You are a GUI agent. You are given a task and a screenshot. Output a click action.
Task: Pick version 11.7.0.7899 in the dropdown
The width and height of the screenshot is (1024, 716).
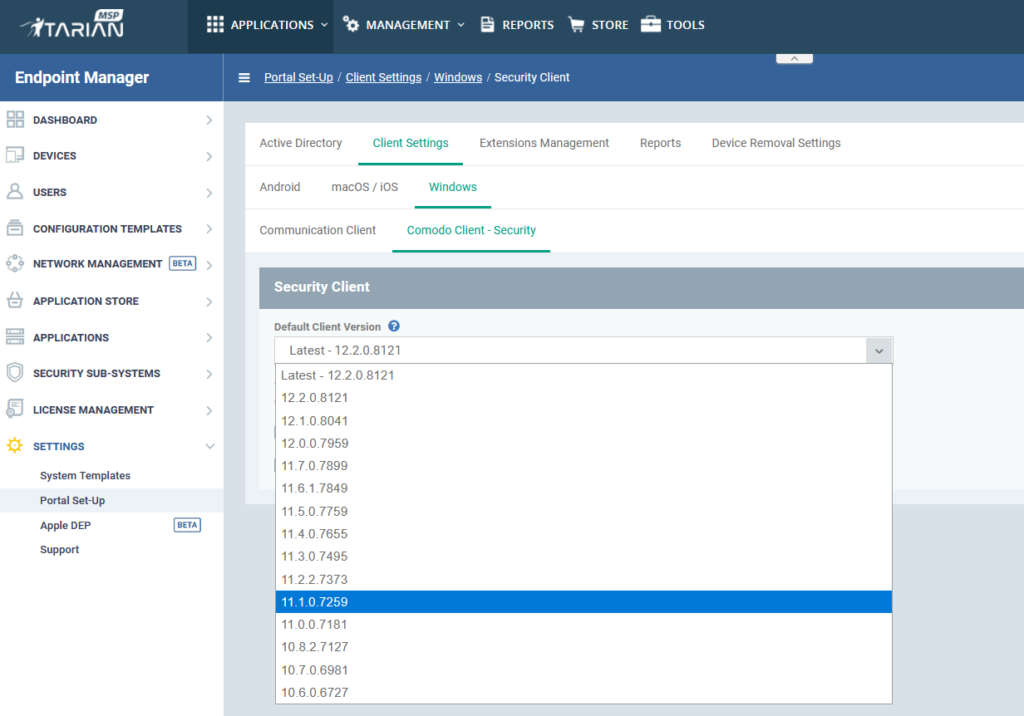click(x=584, y=466)
